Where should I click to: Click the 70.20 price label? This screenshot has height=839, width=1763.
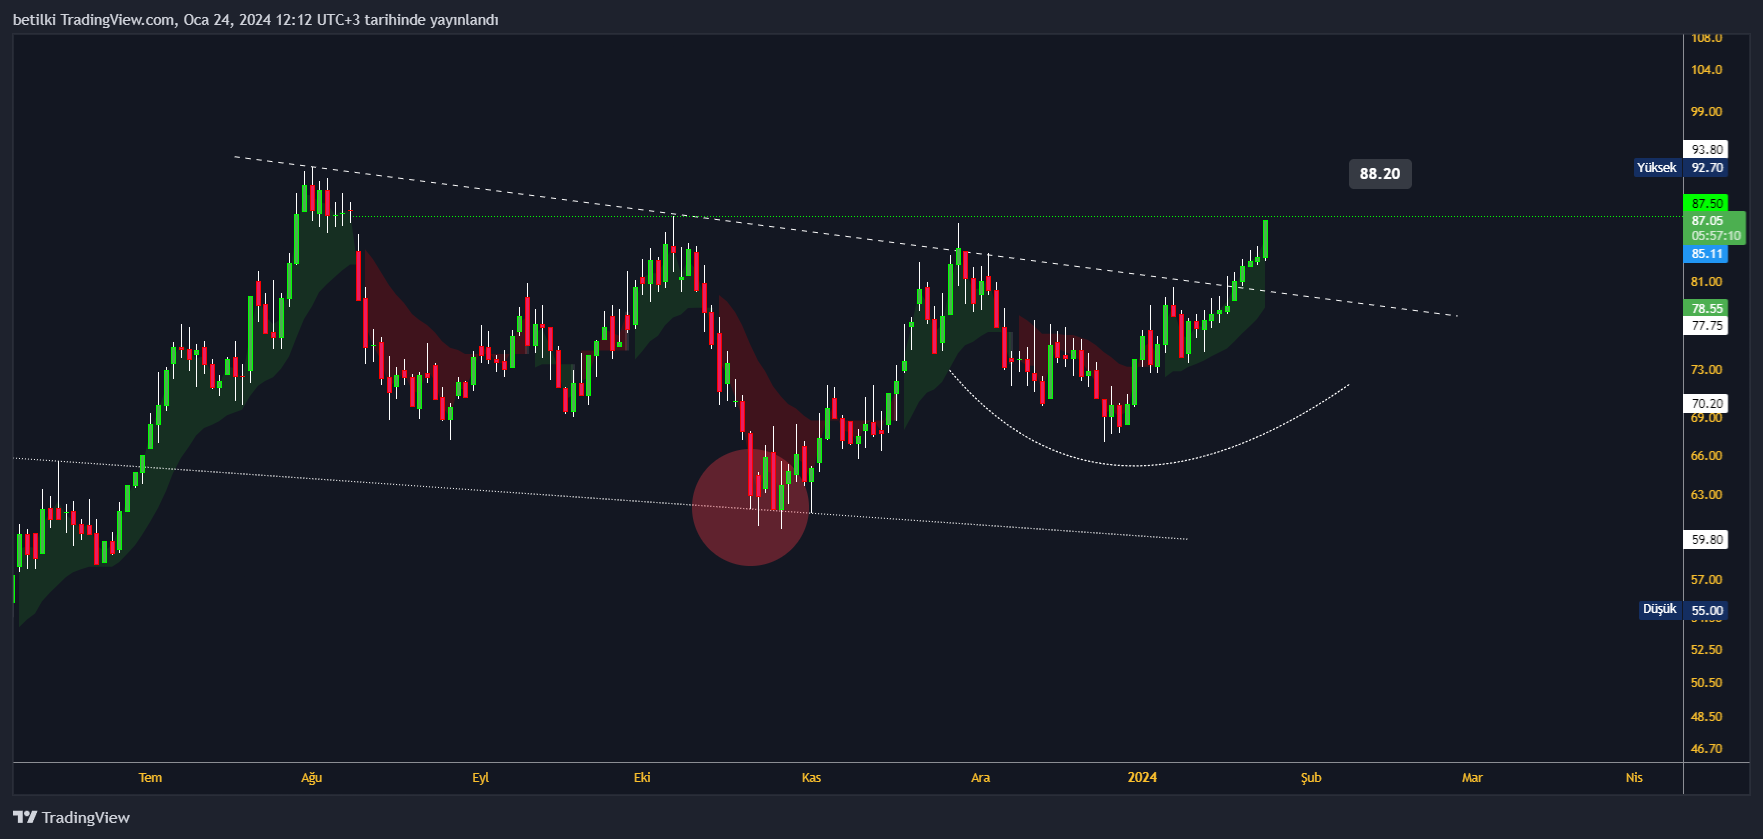click(1707, 404)
